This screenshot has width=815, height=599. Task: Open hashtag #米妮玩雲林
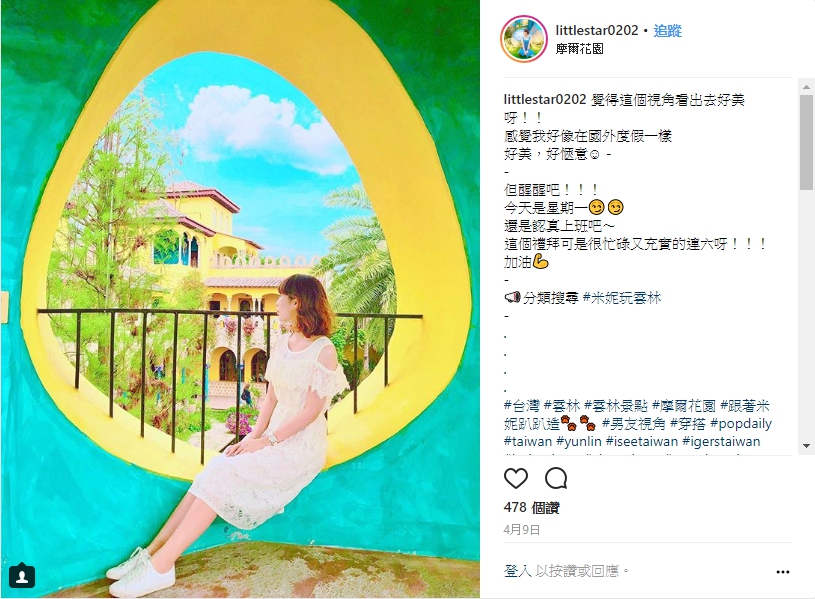pyautogui.click(x=622, y=298)
